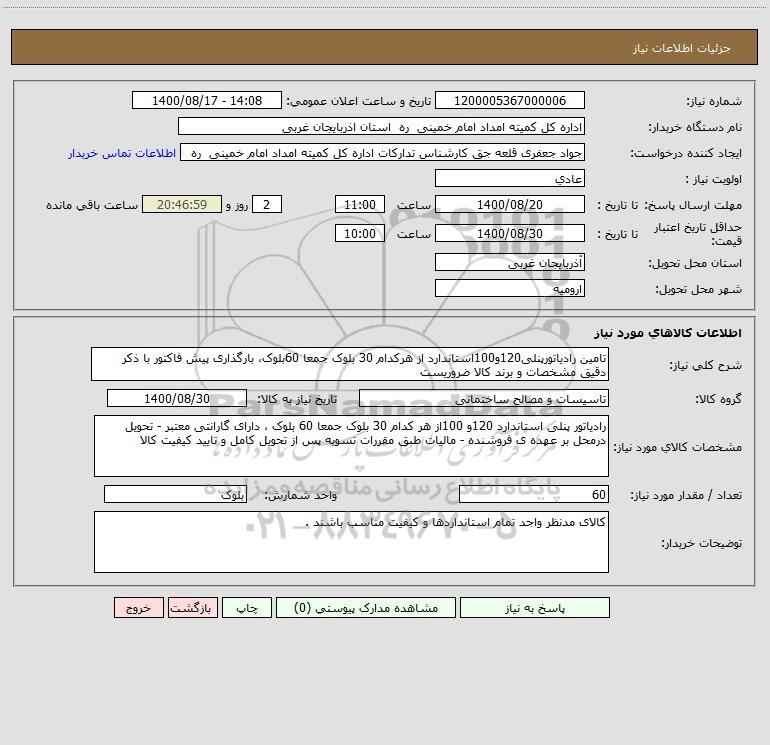This screenshot has height=745, width=770.
Task: Click price validity date 1400/08/30
Action: click(x=510, y=233)
